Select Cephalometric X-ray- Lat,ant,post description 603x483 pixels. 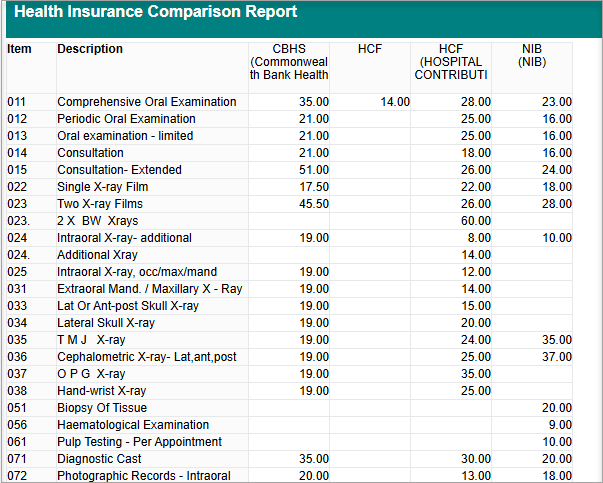pos(147,357)
